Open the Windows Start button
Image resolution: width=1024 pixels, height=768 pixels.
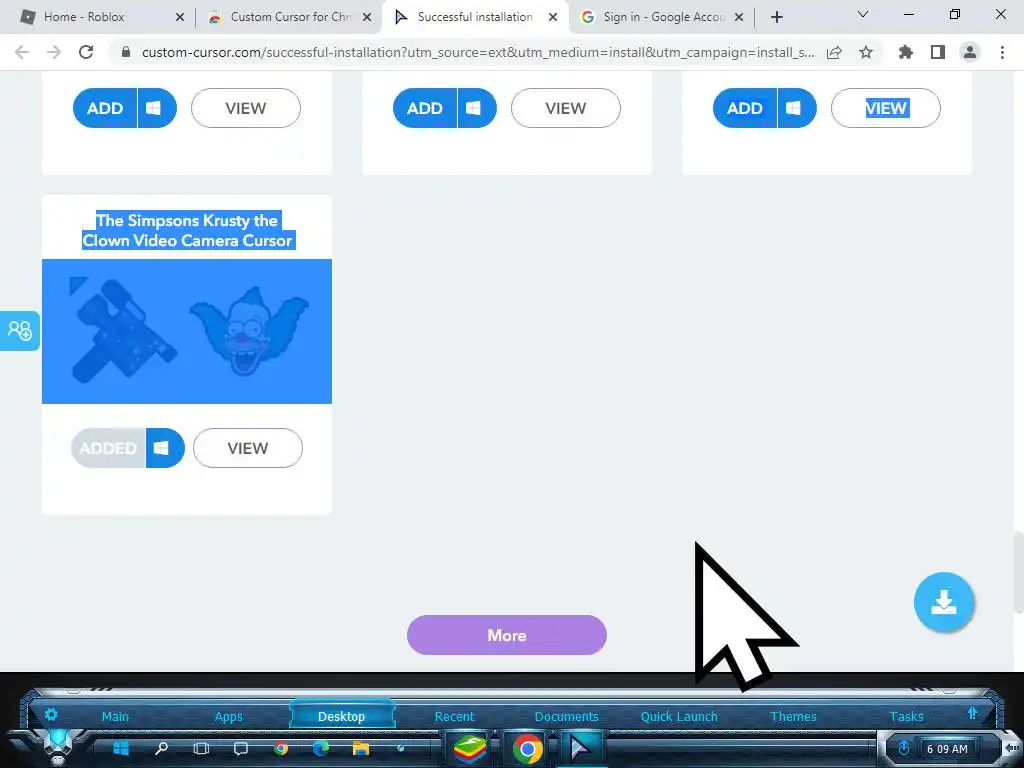121,748
